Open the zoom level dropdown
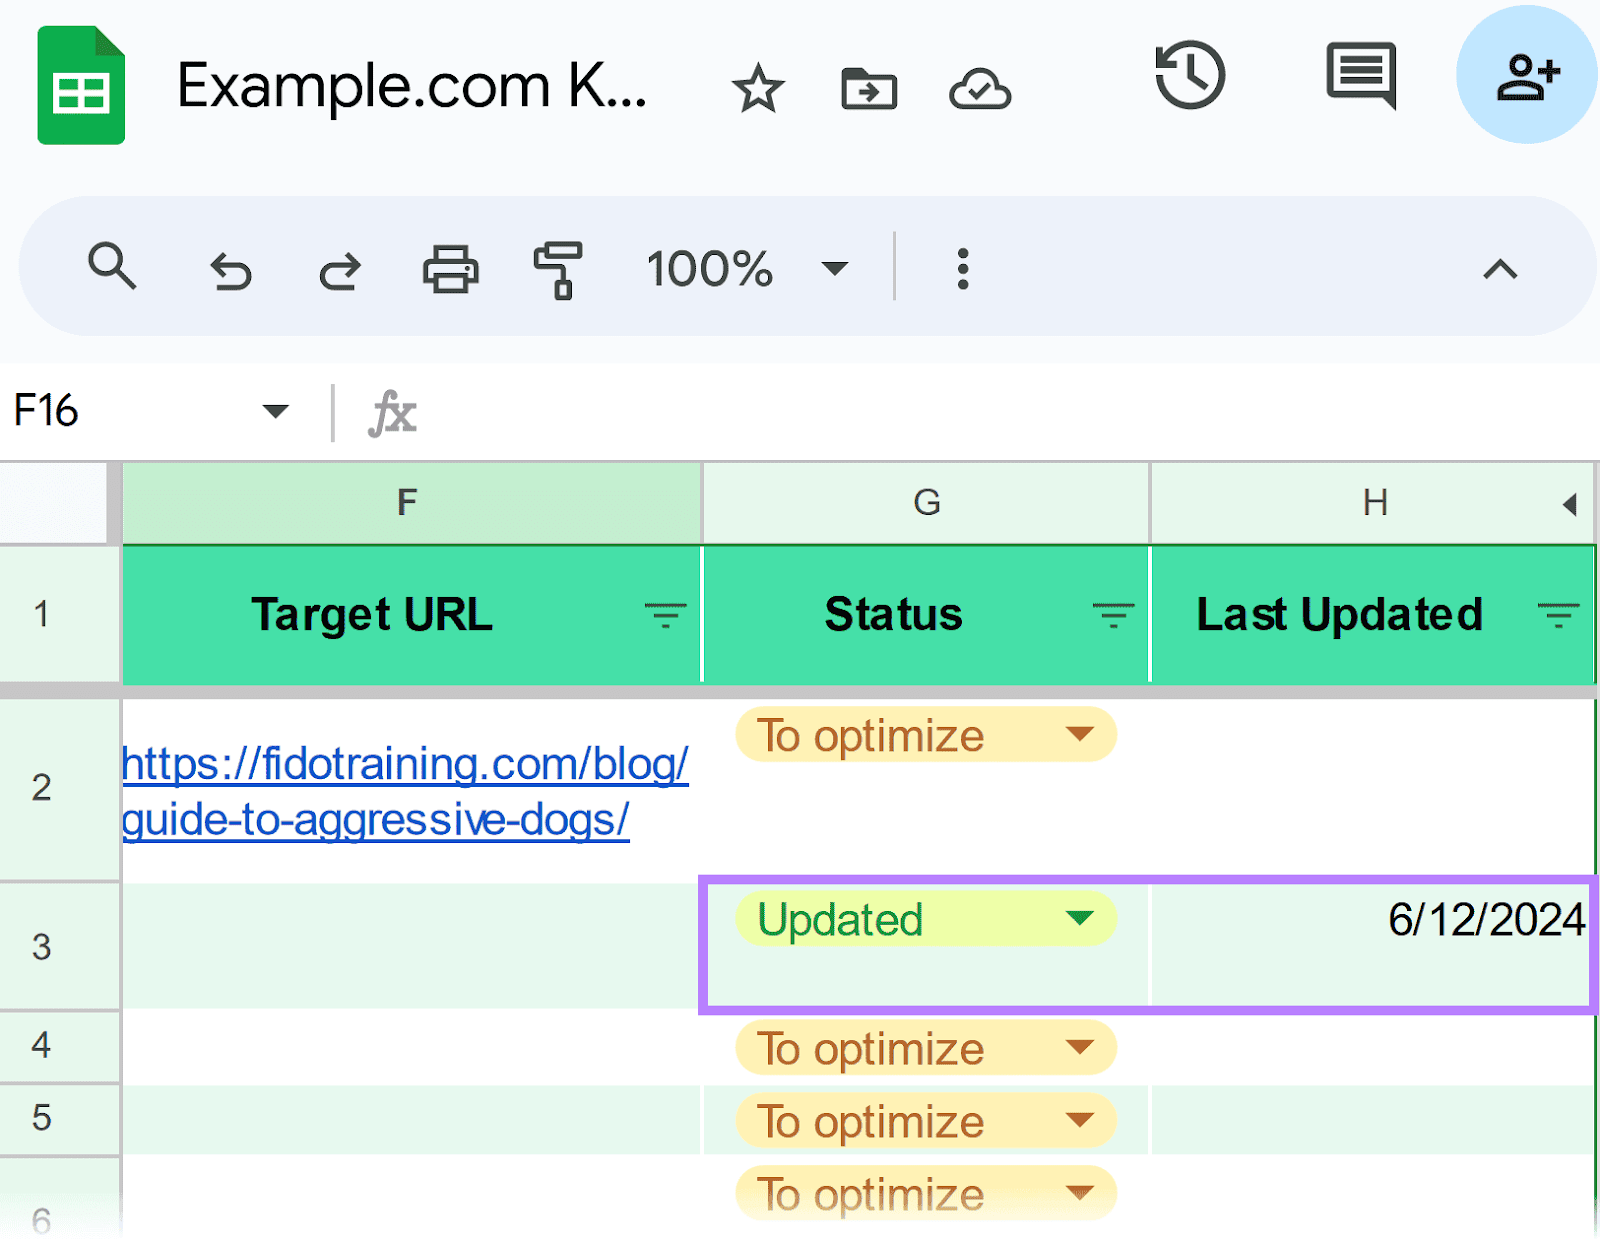 pos(833,268)
